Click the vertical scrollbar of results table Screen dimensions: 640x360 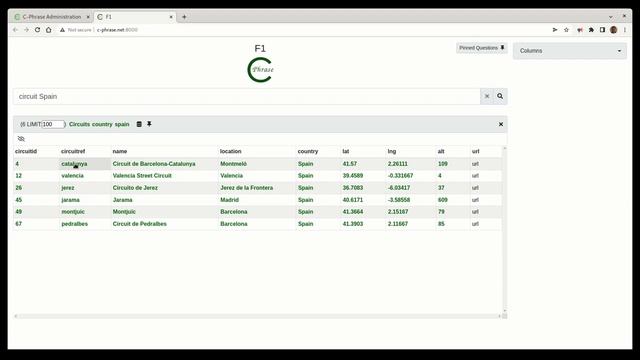point(504,229)
